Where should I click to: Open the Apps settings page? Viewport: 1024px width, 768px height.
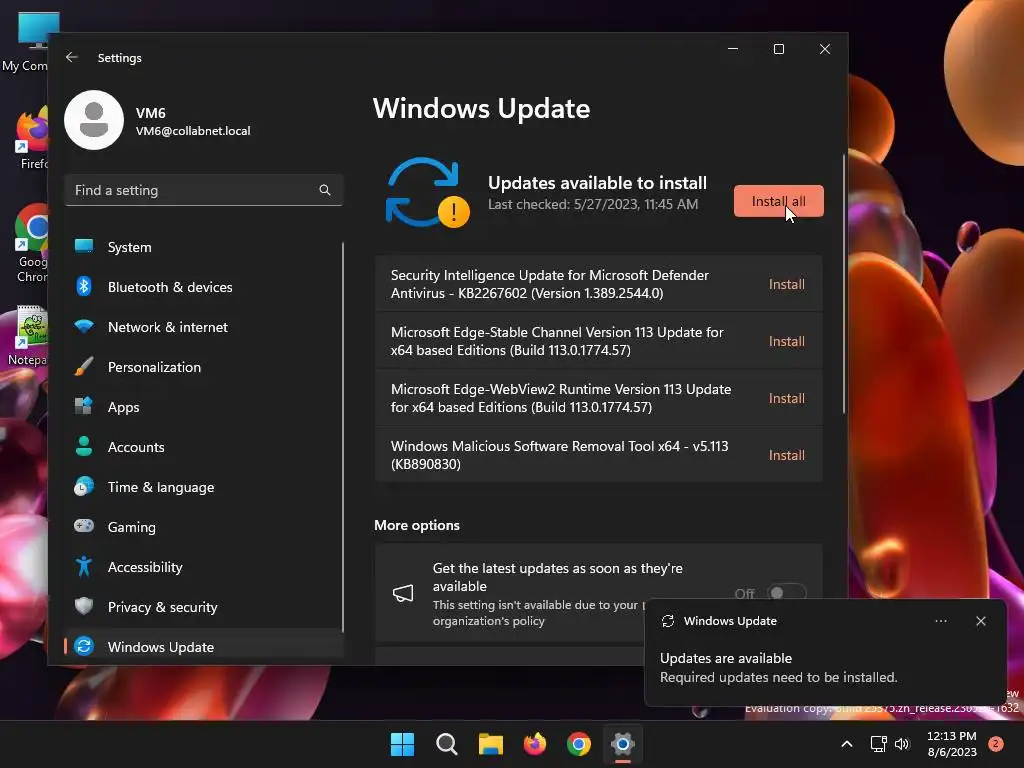(204, 407)
